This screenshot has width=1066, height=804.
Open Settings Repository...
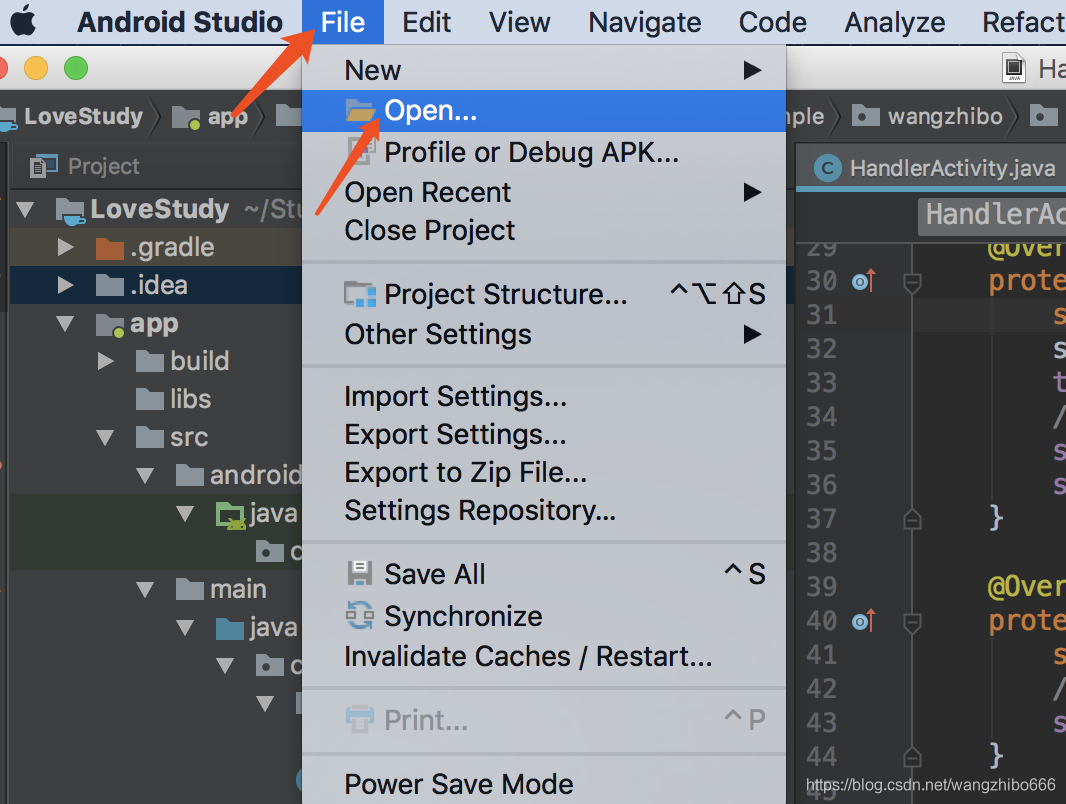click(544, 510)
